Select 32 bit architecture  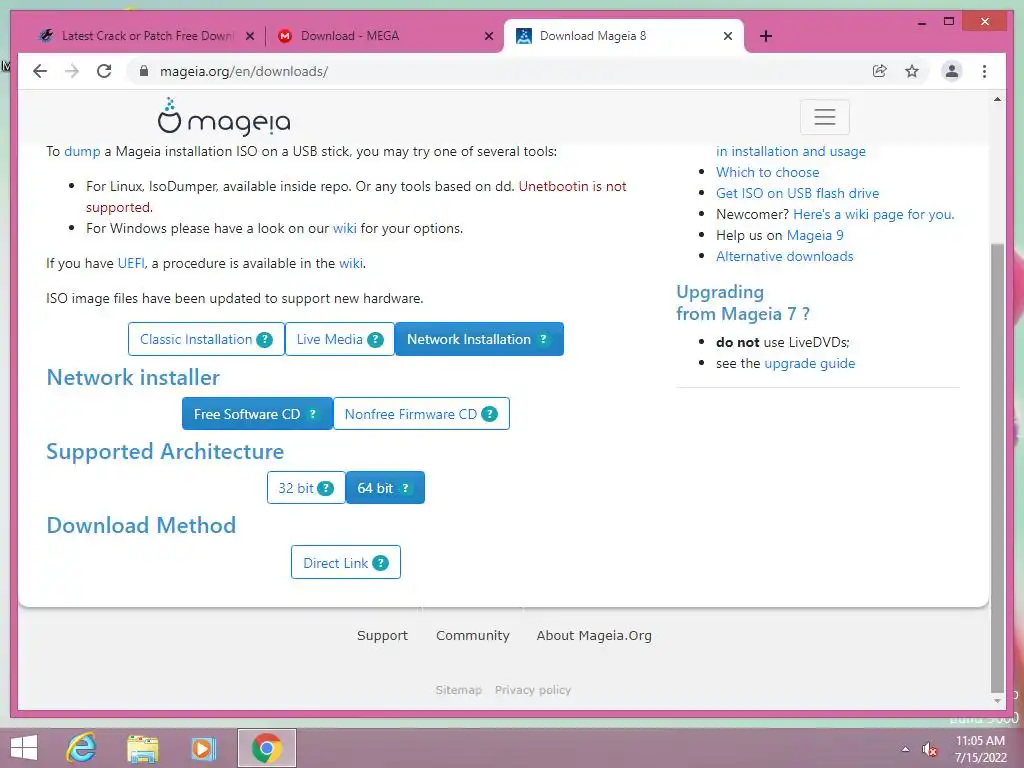[306, 488]
